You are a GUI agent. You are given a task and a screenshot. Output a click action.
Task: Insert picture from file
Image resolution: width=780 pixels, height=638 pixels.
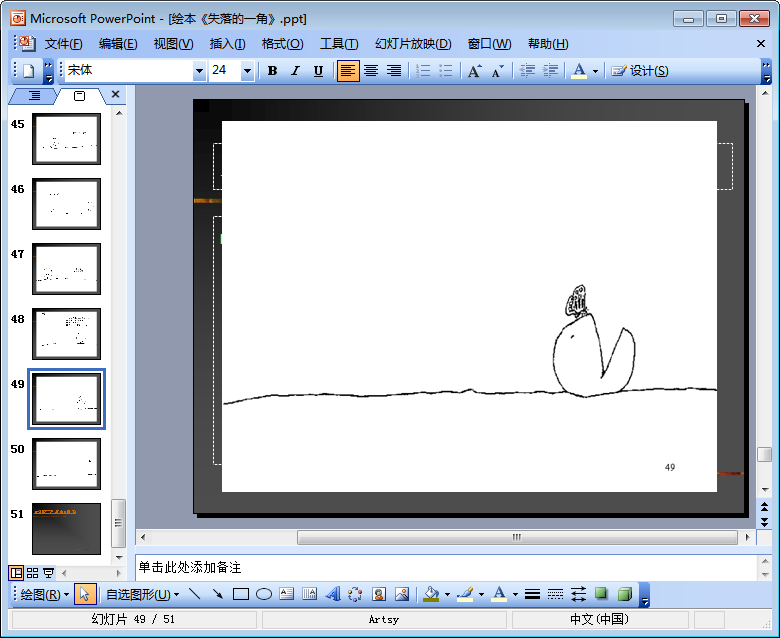tap(402, 594)
